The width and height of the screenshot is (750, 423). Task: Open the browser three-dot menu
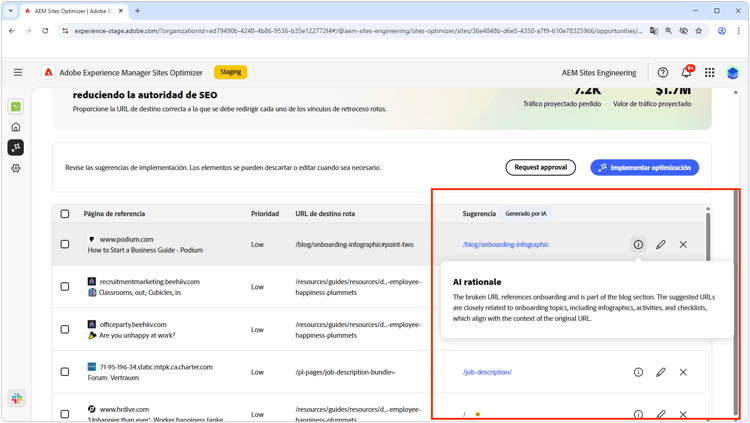pos(739,31)
